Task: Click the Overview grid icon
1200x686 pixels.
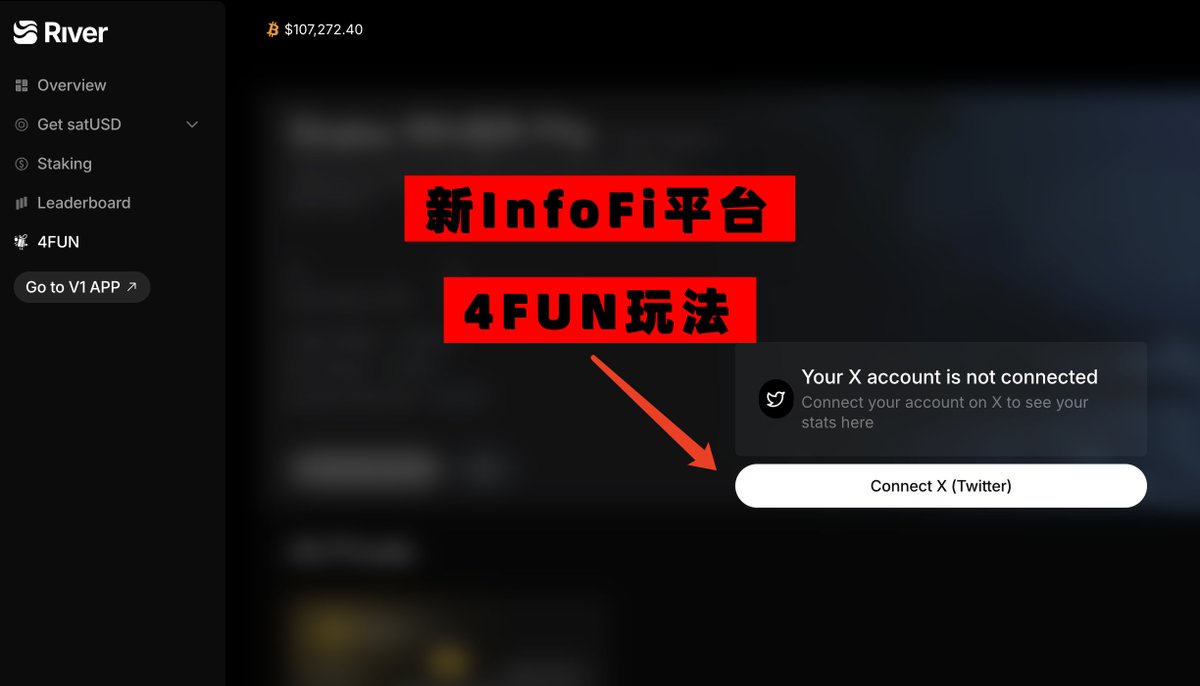Action: pyautogui.click(x=22, y=86)
